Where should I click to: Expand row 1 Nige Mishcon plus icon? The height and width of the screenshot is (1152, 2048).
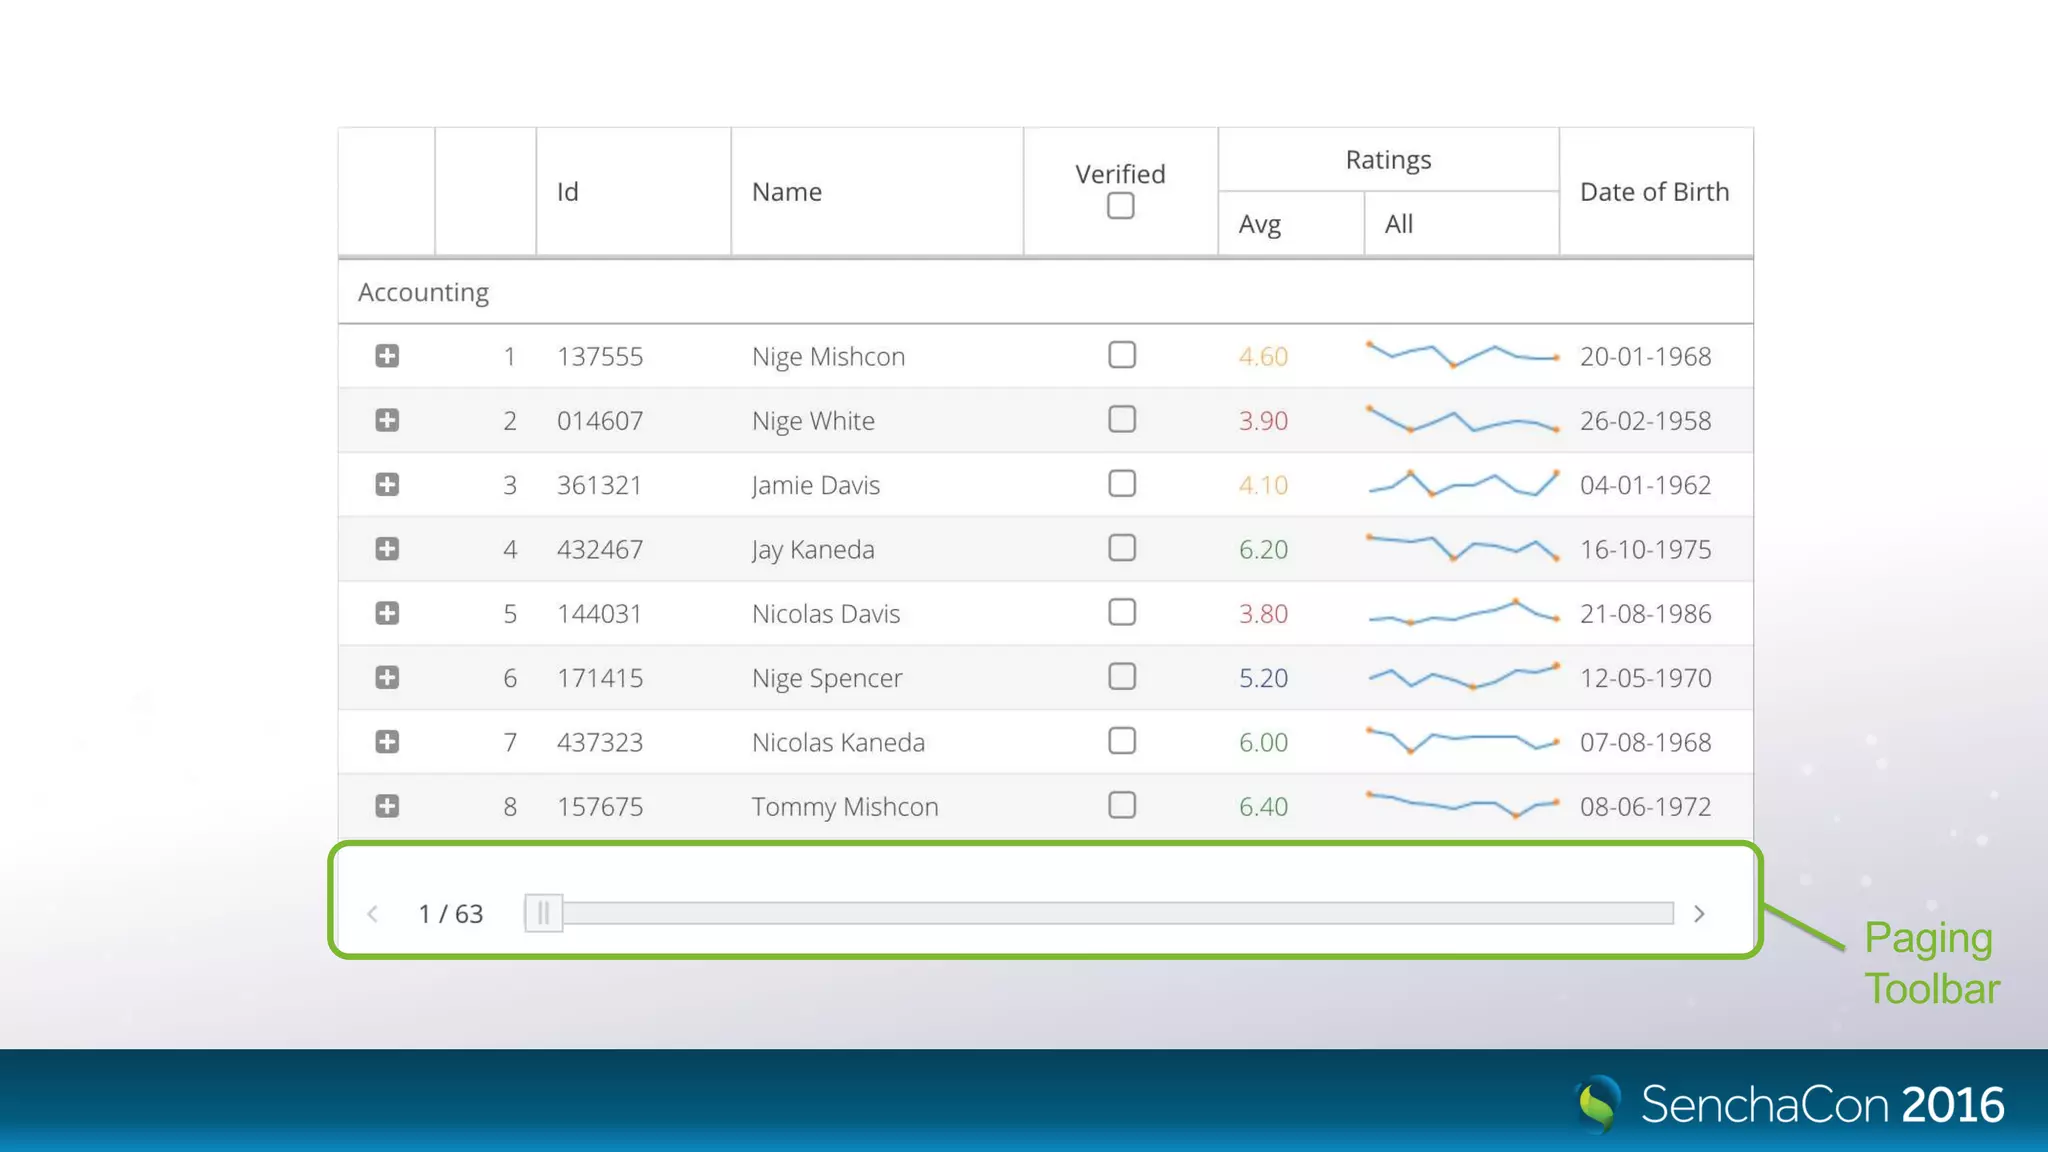tap(387, 356)
